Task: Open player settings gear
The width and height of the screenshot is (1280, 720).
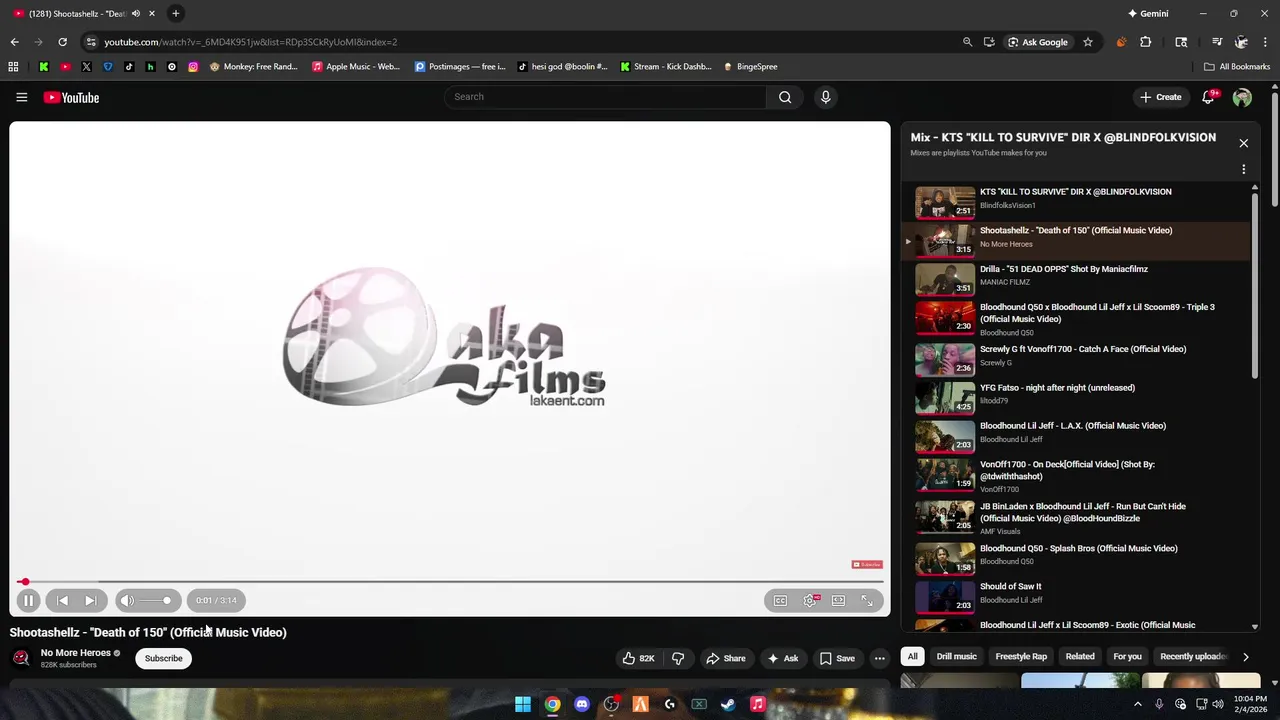Action: [x=810, y=600]
